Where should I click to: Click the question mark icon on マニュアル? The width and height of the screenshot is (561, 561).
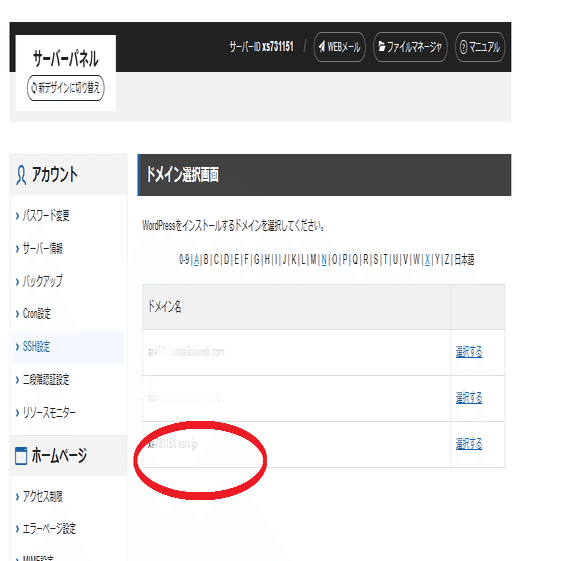click(463, 47)
